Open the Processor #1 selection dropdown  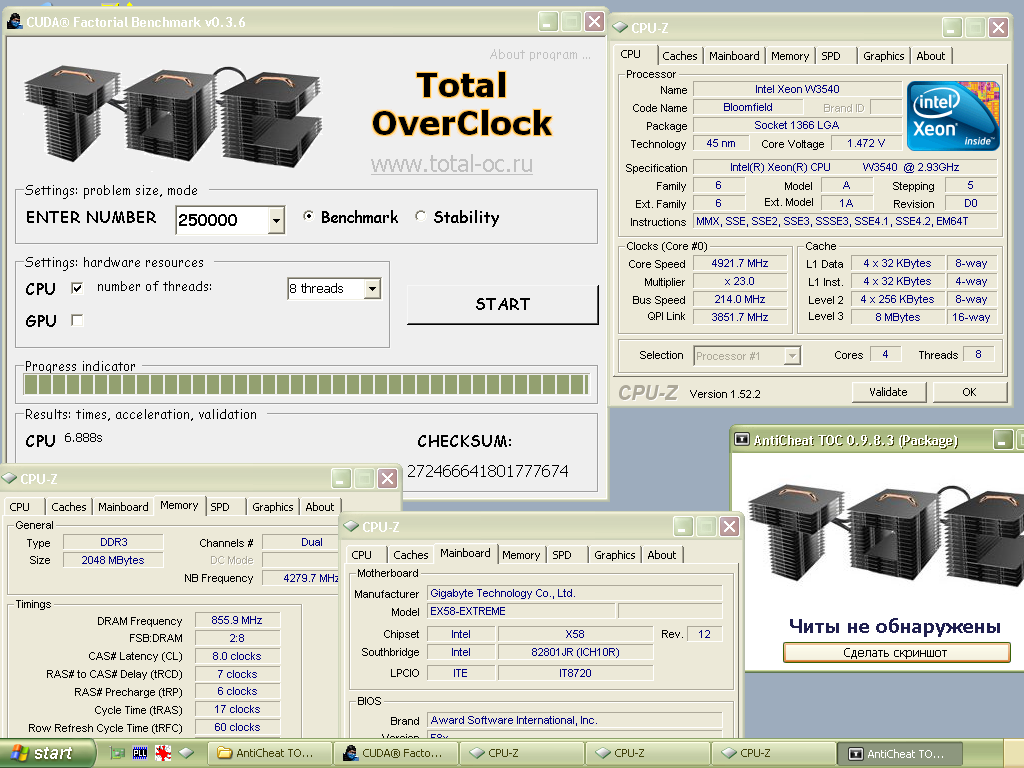point(792,355)
